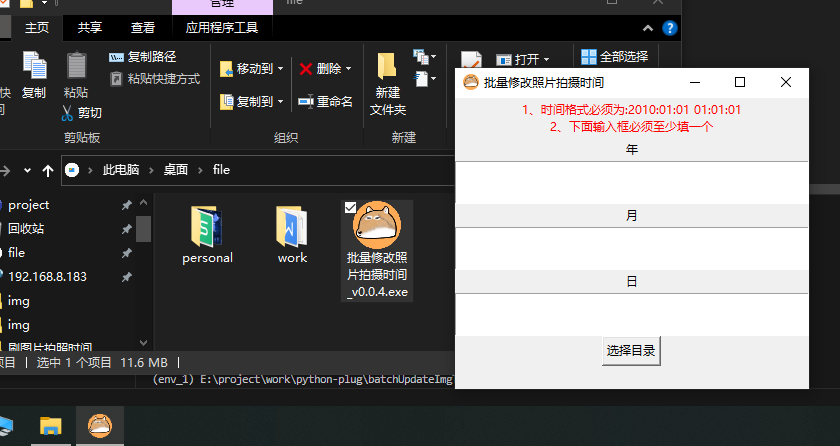
Task: Uncheck the checkbox on the exe file
Action: [x=350, y=208]
